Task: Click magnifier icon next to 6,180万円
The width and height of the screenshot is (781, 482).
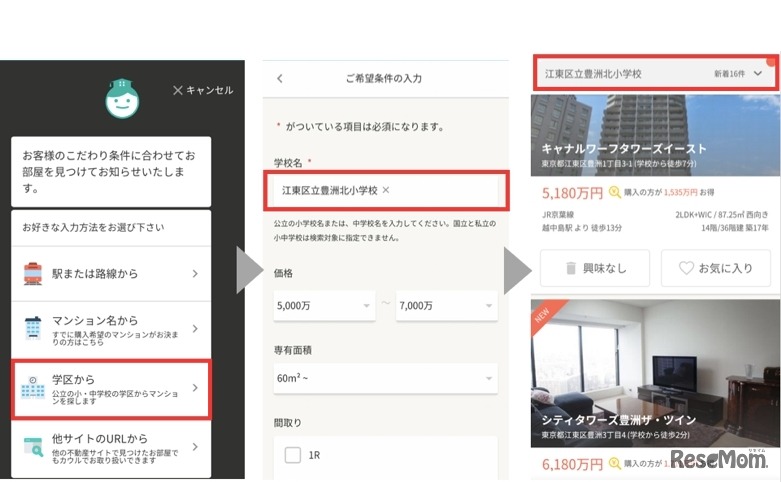Action: [615, 463]
